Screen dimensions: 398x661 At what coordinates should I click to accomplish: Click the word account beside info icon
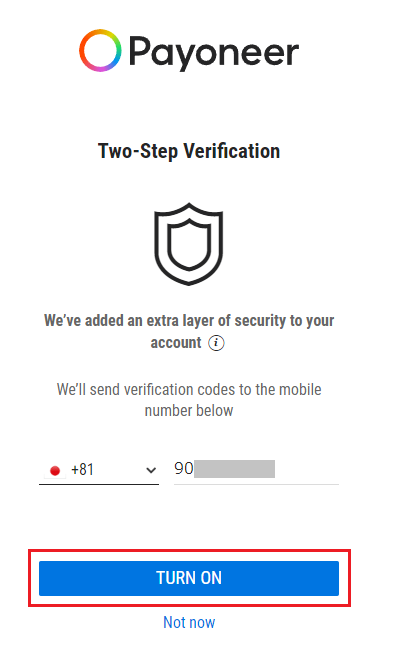point(176,343)
